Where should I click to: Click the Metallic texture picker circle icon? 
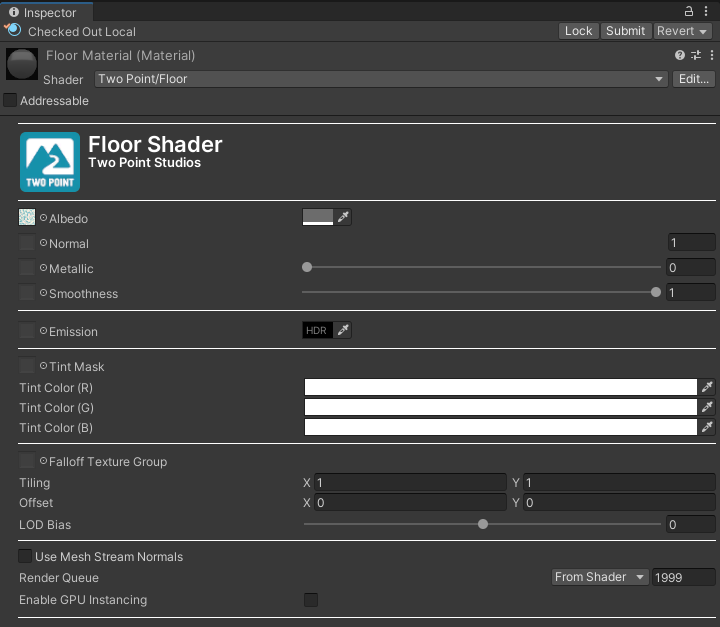click(43, 267)
